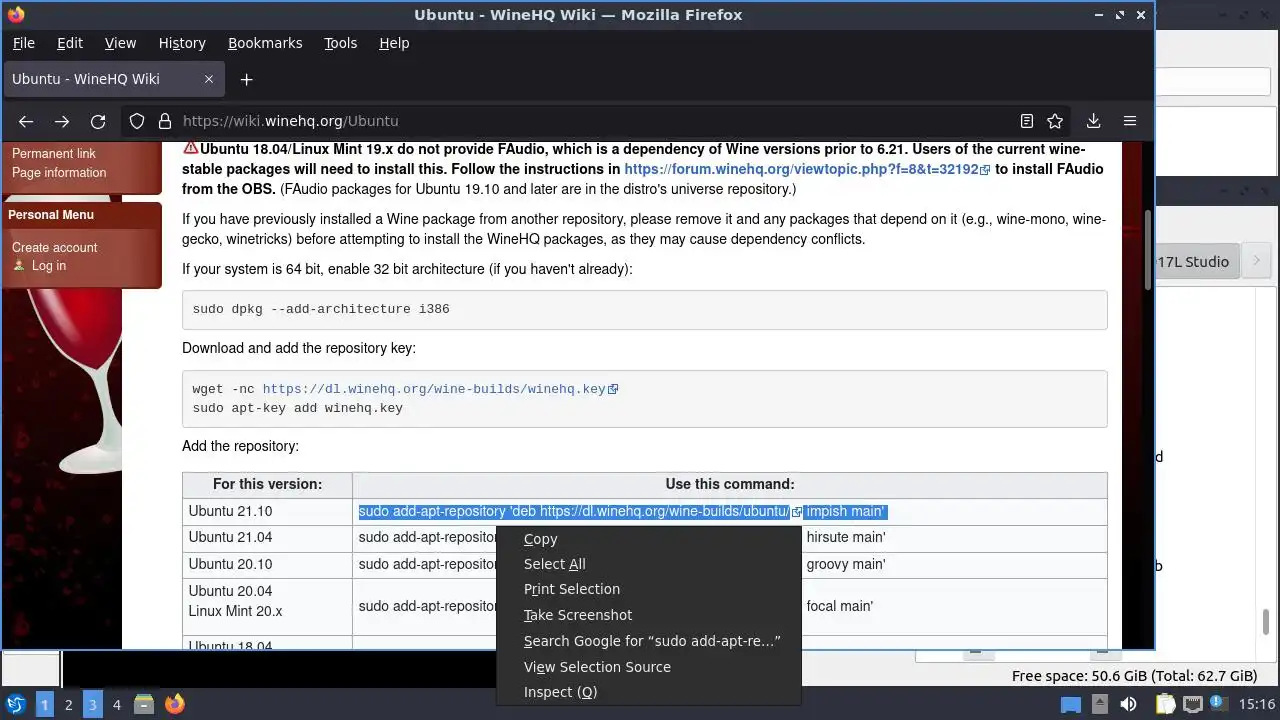
Task: Open the File menu
Action: pyautogui.click(x=23, y=43)
